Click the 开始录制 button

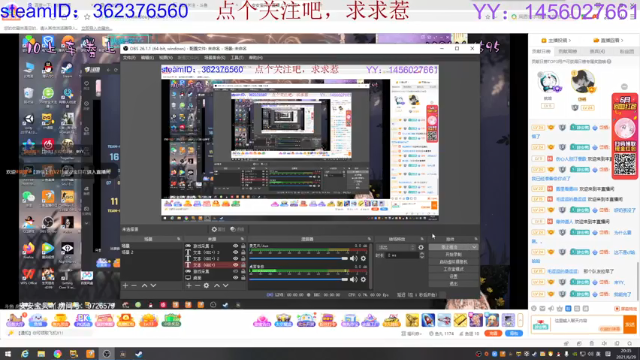tap(453, 254)
